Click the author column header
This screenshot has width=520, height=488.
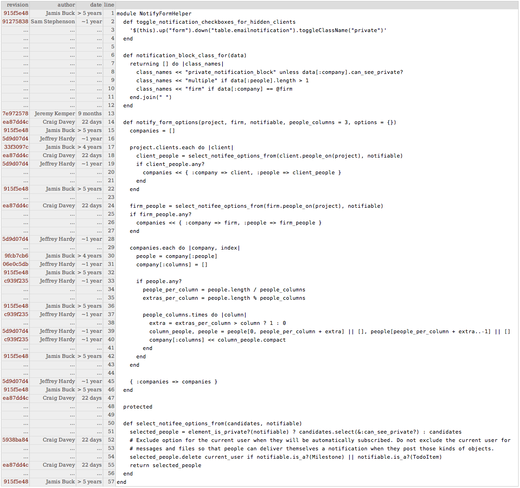coord(66,5)
